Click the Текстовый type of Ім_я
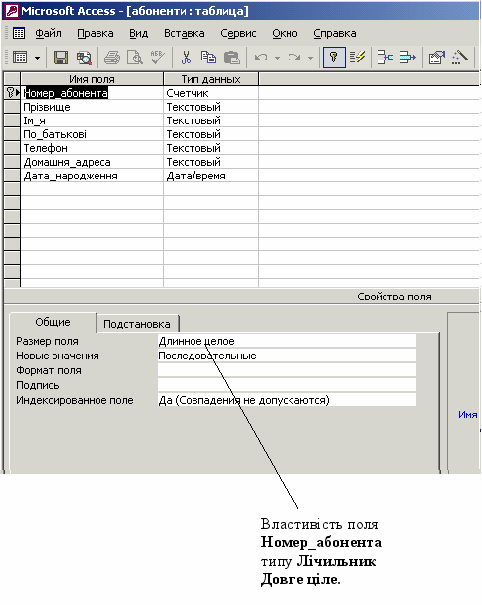The image size is (482, 605). (x=211, y=121)
